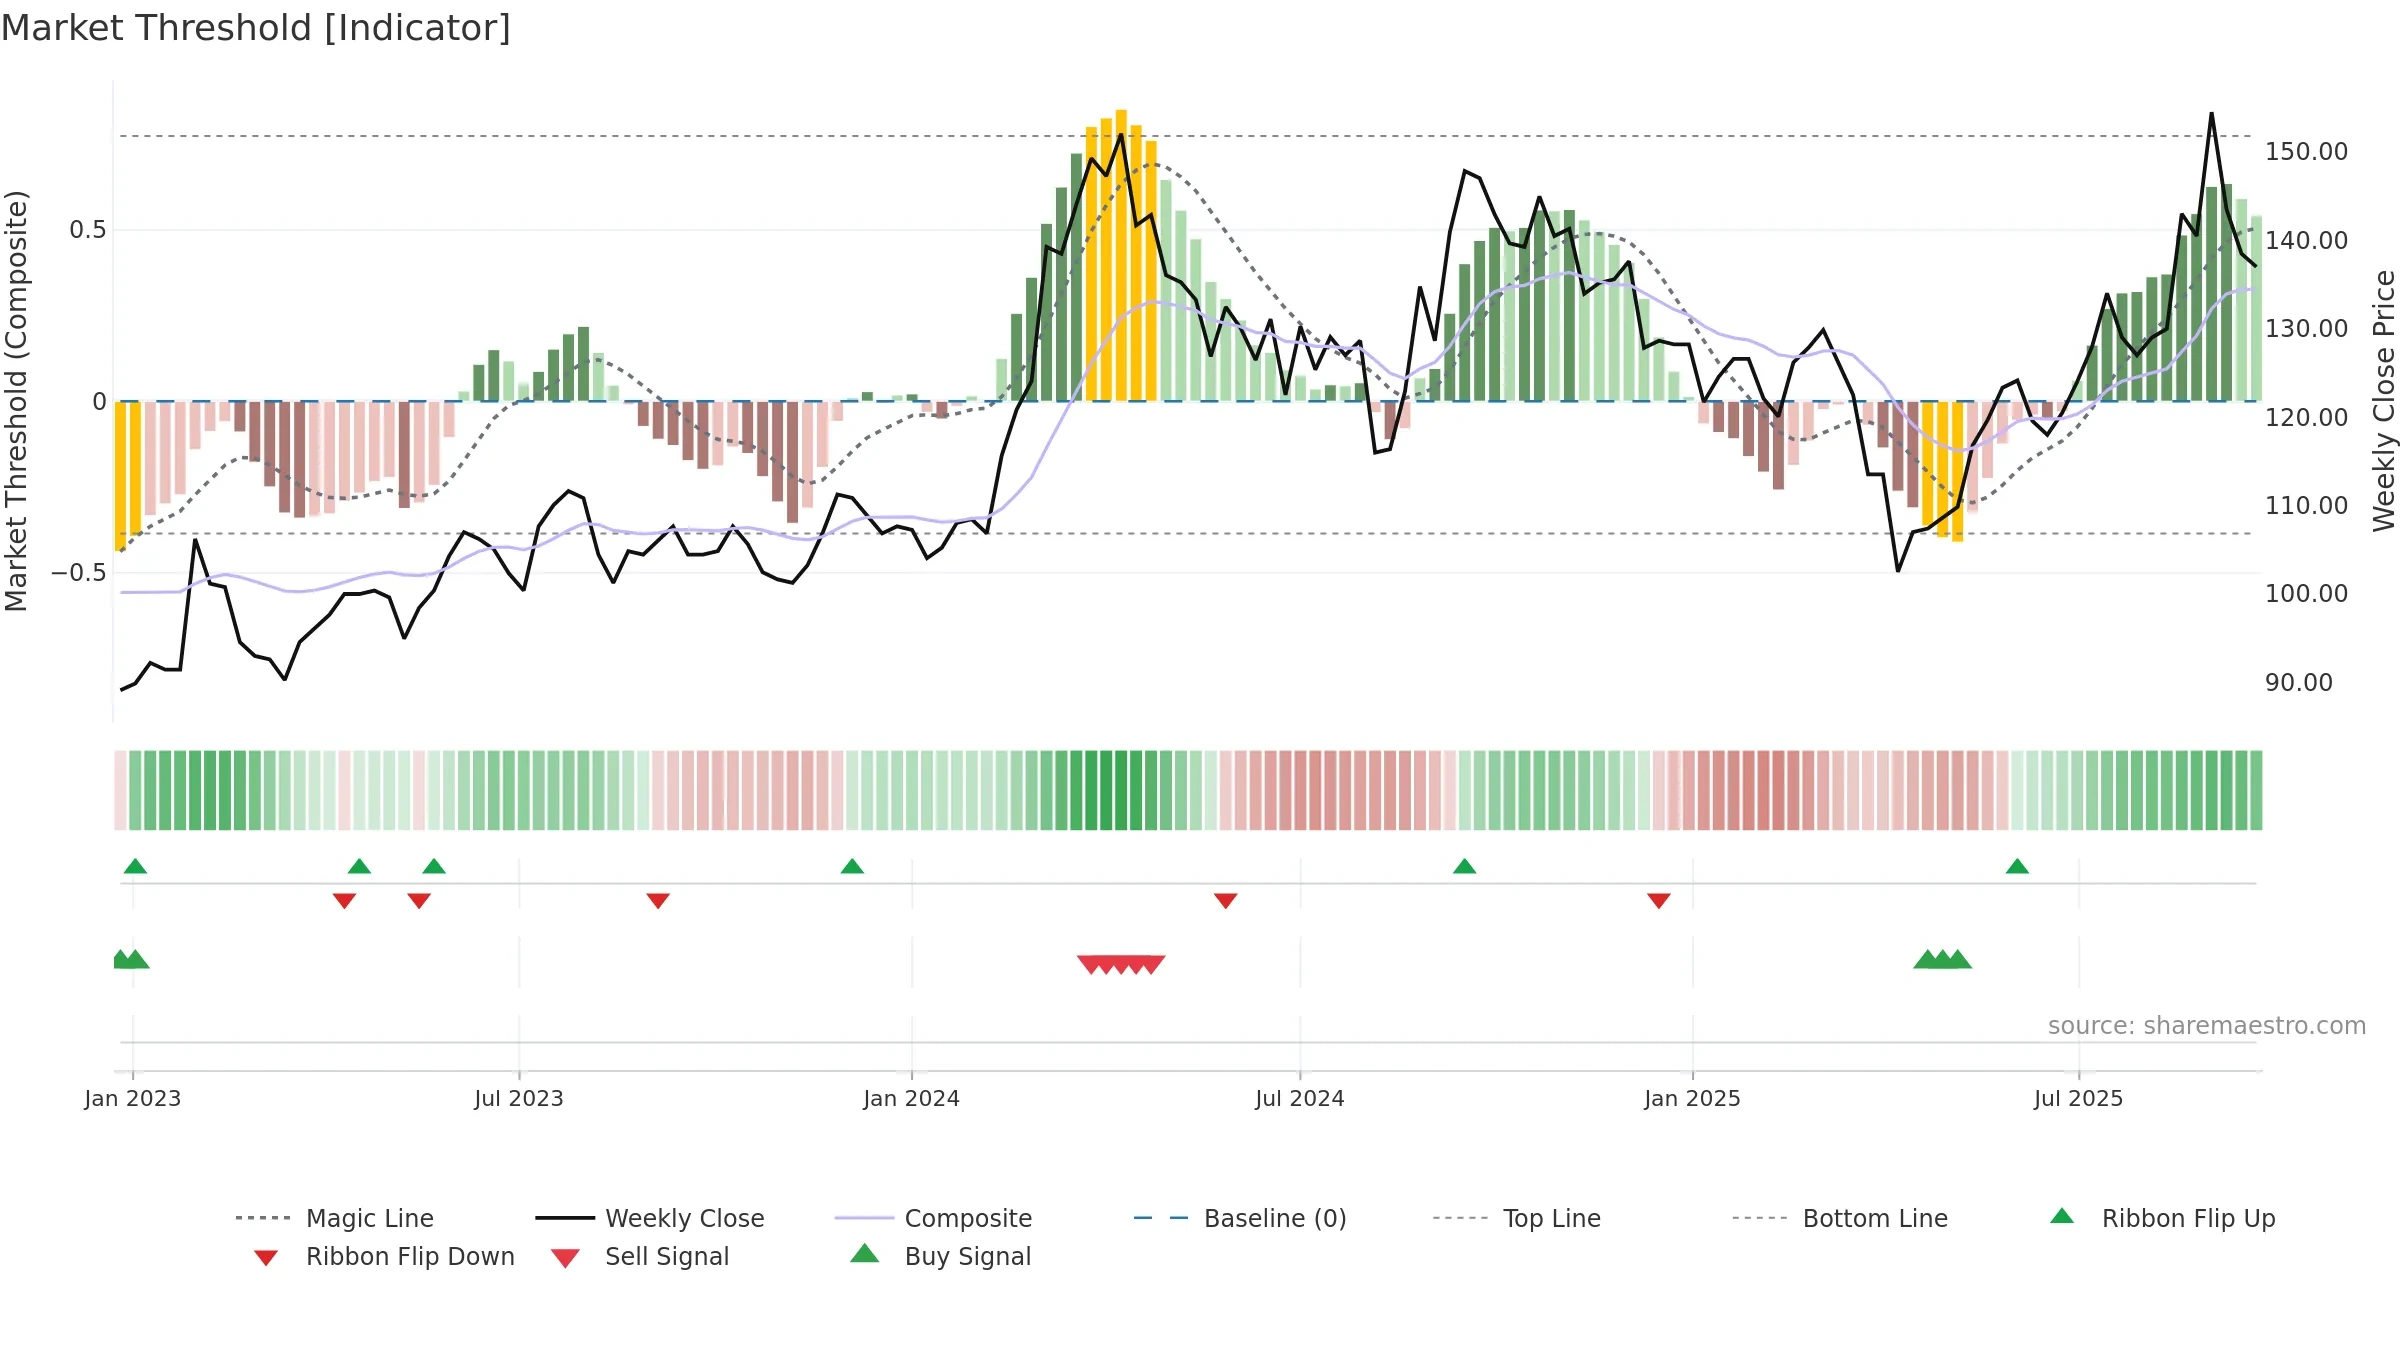2400x1350 pixels.
Task: Click the −0.5 composite axis label
Action: click(79, 573)
